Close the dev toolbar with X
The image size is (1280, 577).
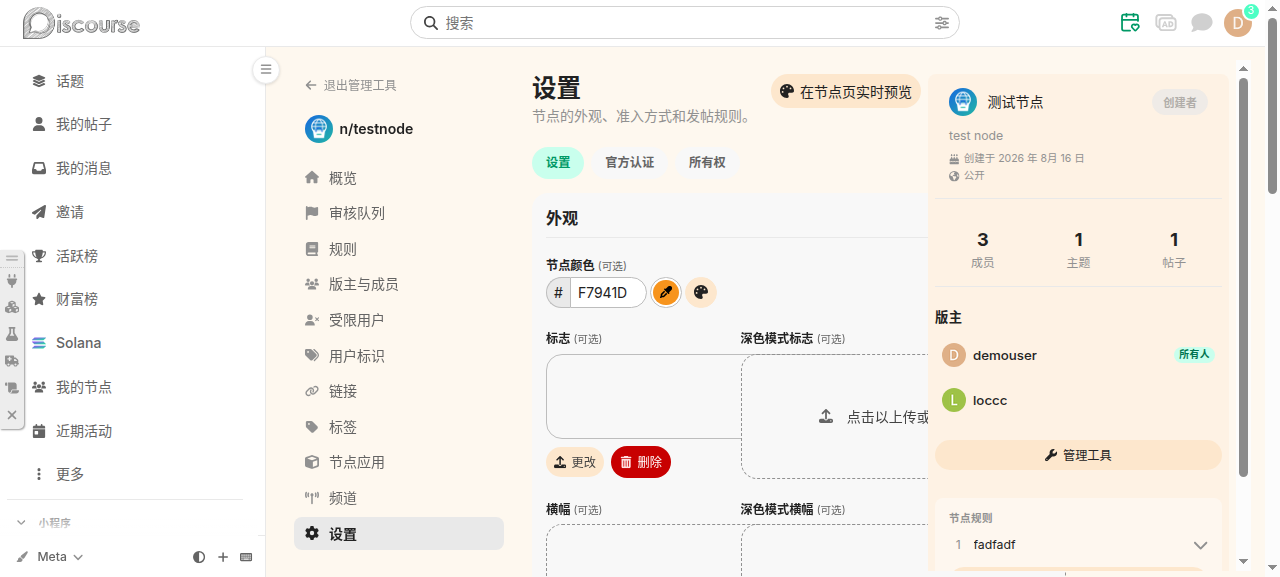click(12, 414)
